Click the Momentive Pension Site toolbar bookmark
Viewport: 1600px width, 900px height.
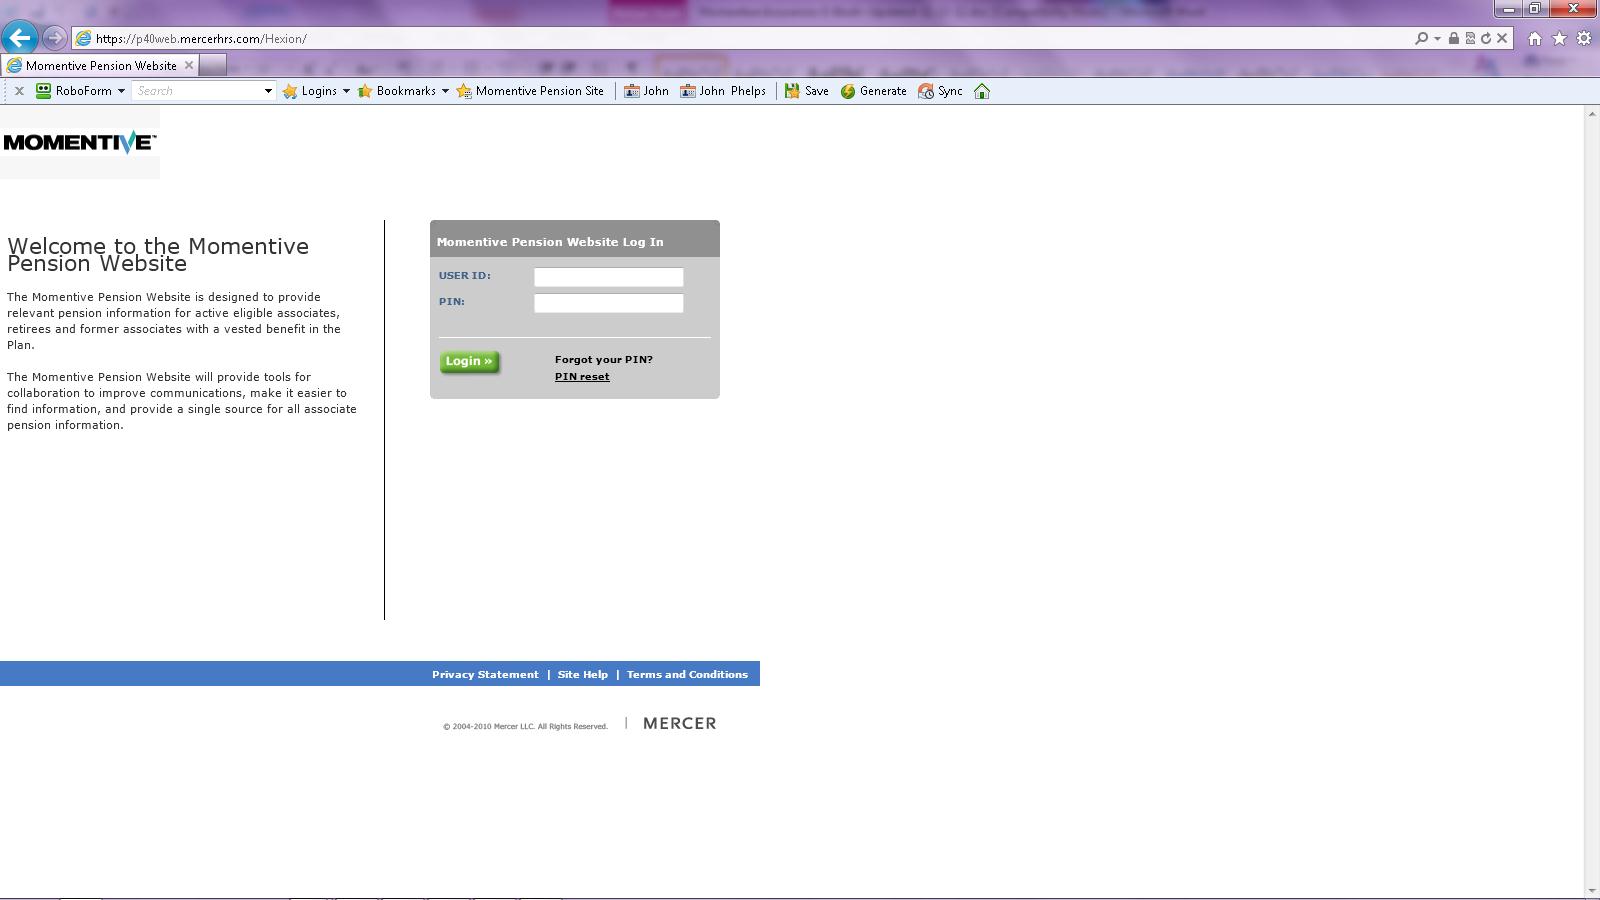point(530,91)
